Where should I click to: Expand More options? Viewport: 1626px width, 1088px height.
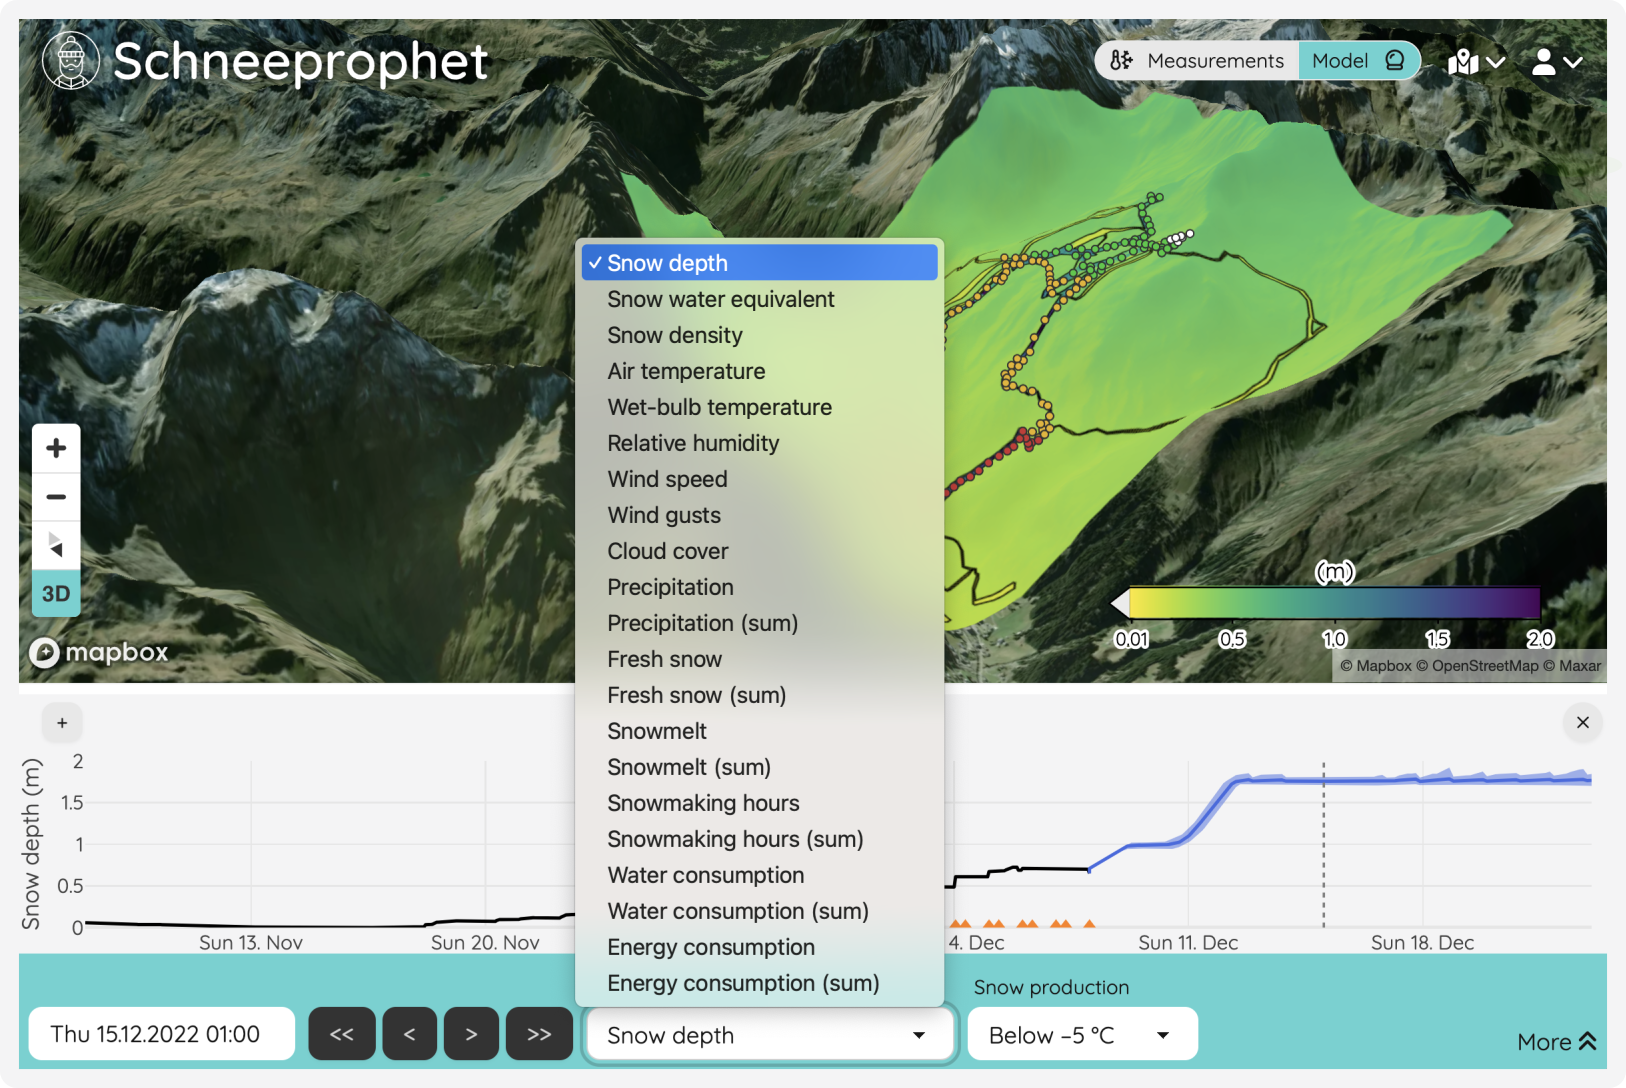1557,1042
